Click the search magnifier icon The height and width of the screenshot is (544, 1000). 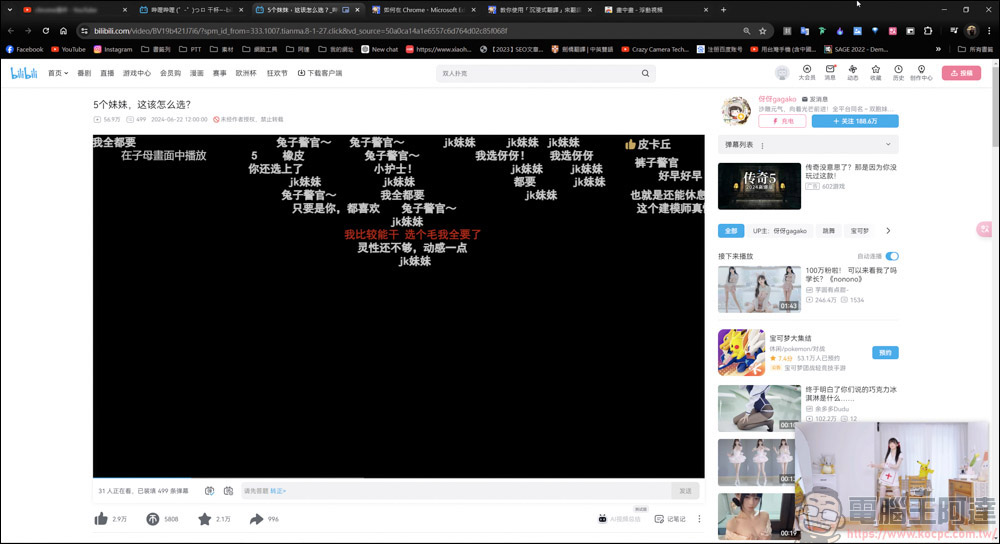[645, 73]
